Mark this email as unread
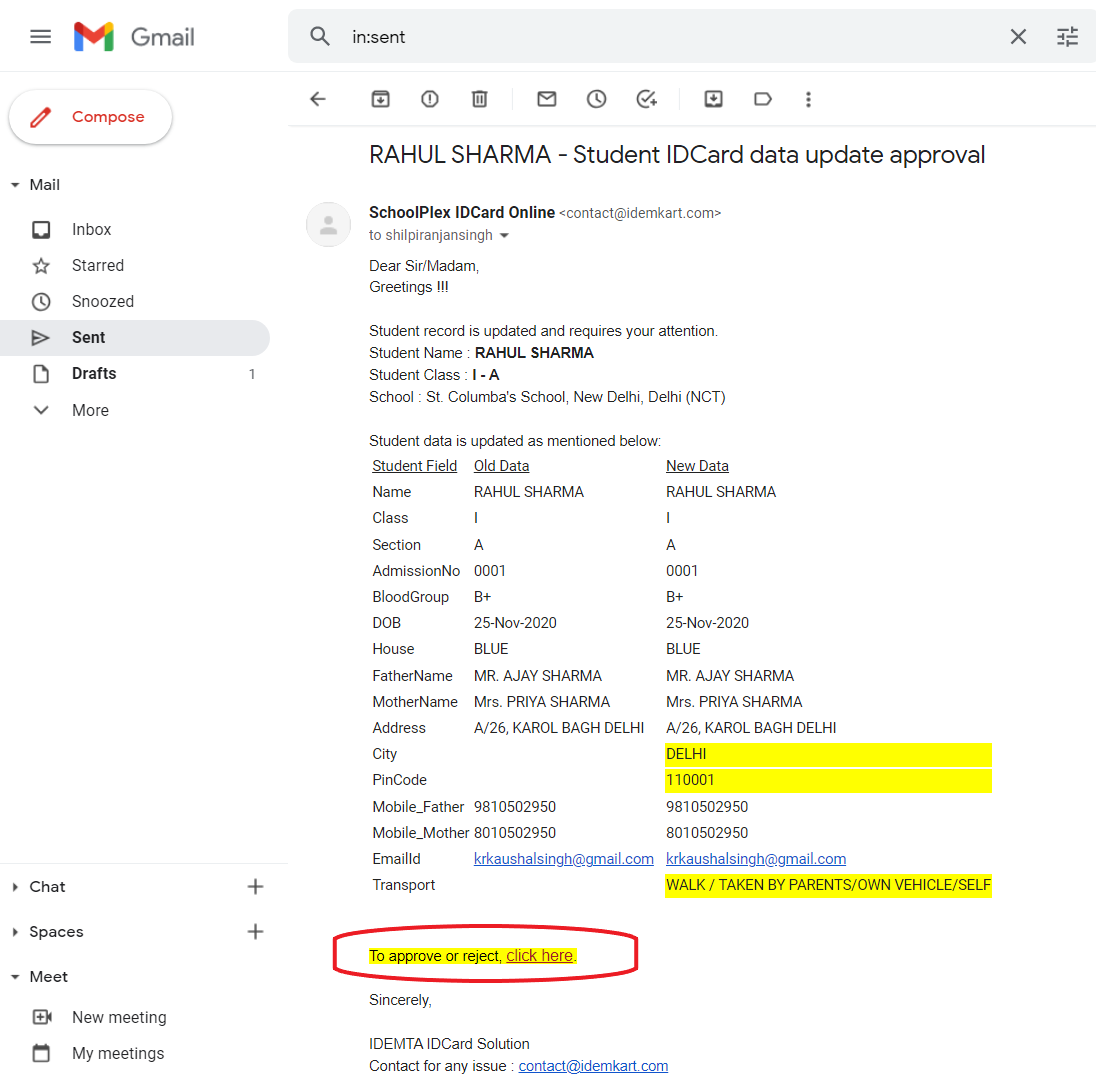The height and width of the screenshot is (1080, 1096). [x=546, y=99]
